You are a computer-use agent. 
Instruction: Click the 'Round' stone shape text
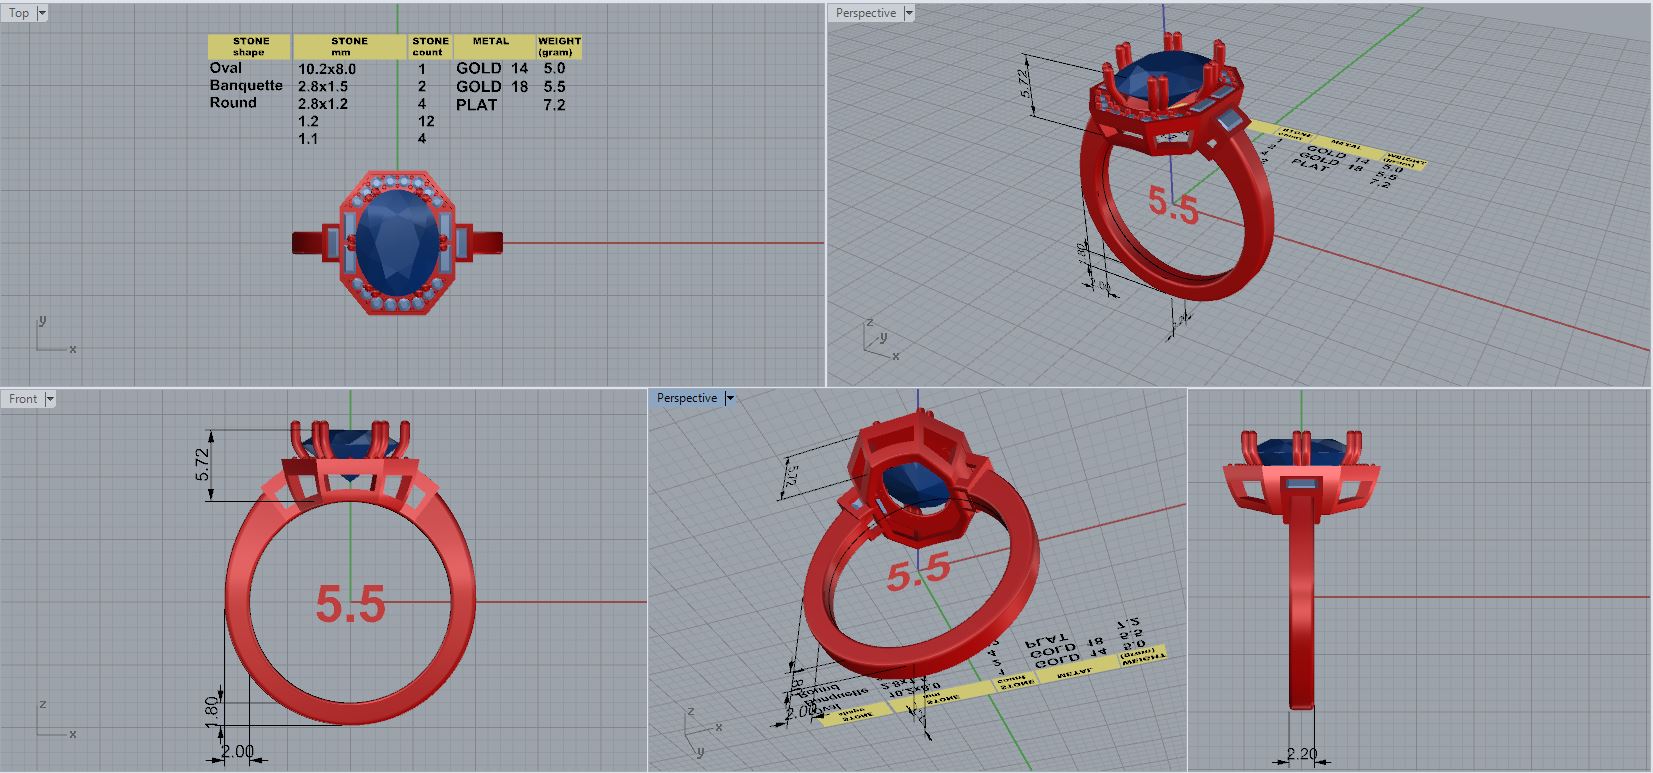[233, 102]
